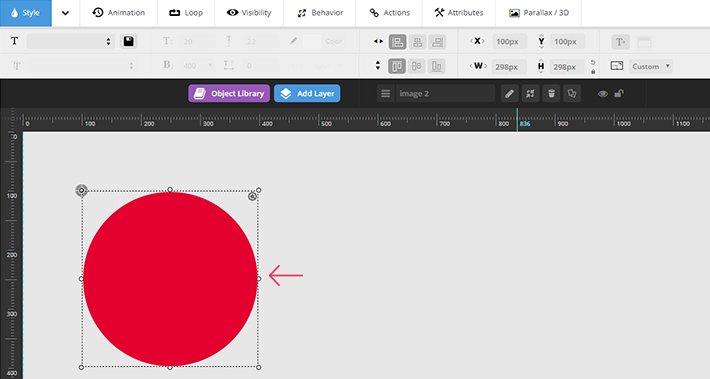Switch to the Animation tab
Image resolution: width=710 pixels, height=379 pixels.
[119, 13]
